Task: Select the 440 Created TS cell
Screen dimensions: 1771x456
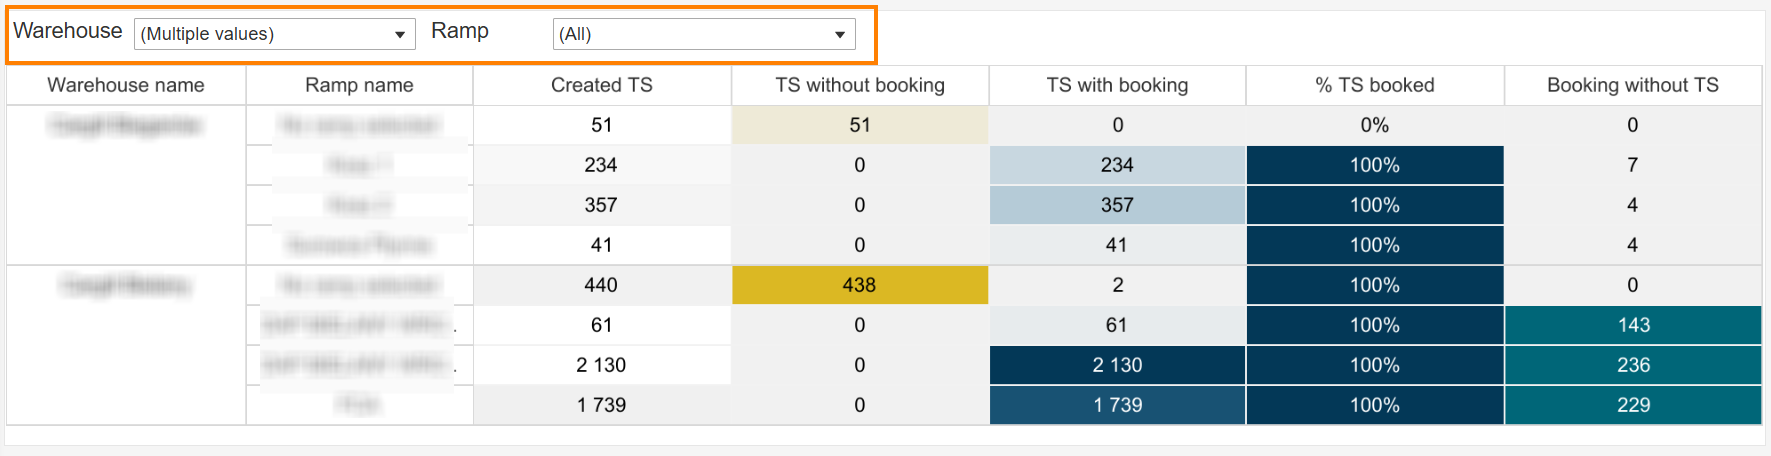Action: (602, 285)
